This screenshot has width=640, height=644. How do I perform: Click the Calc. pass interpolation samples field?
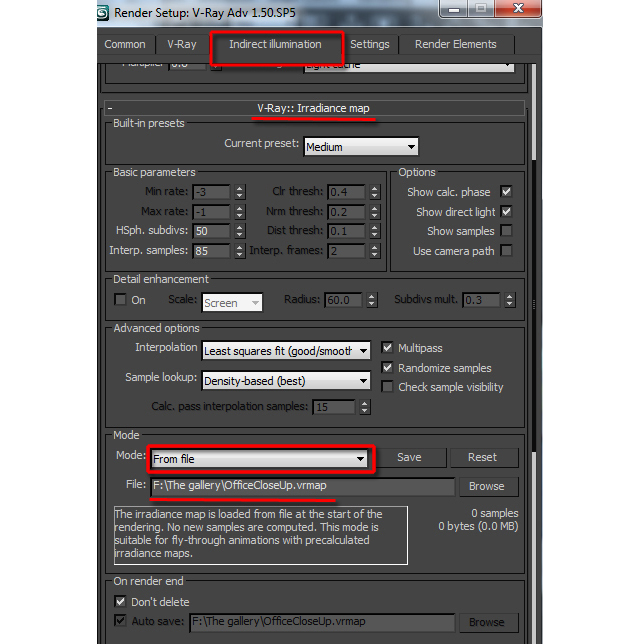tap(334, 407)
